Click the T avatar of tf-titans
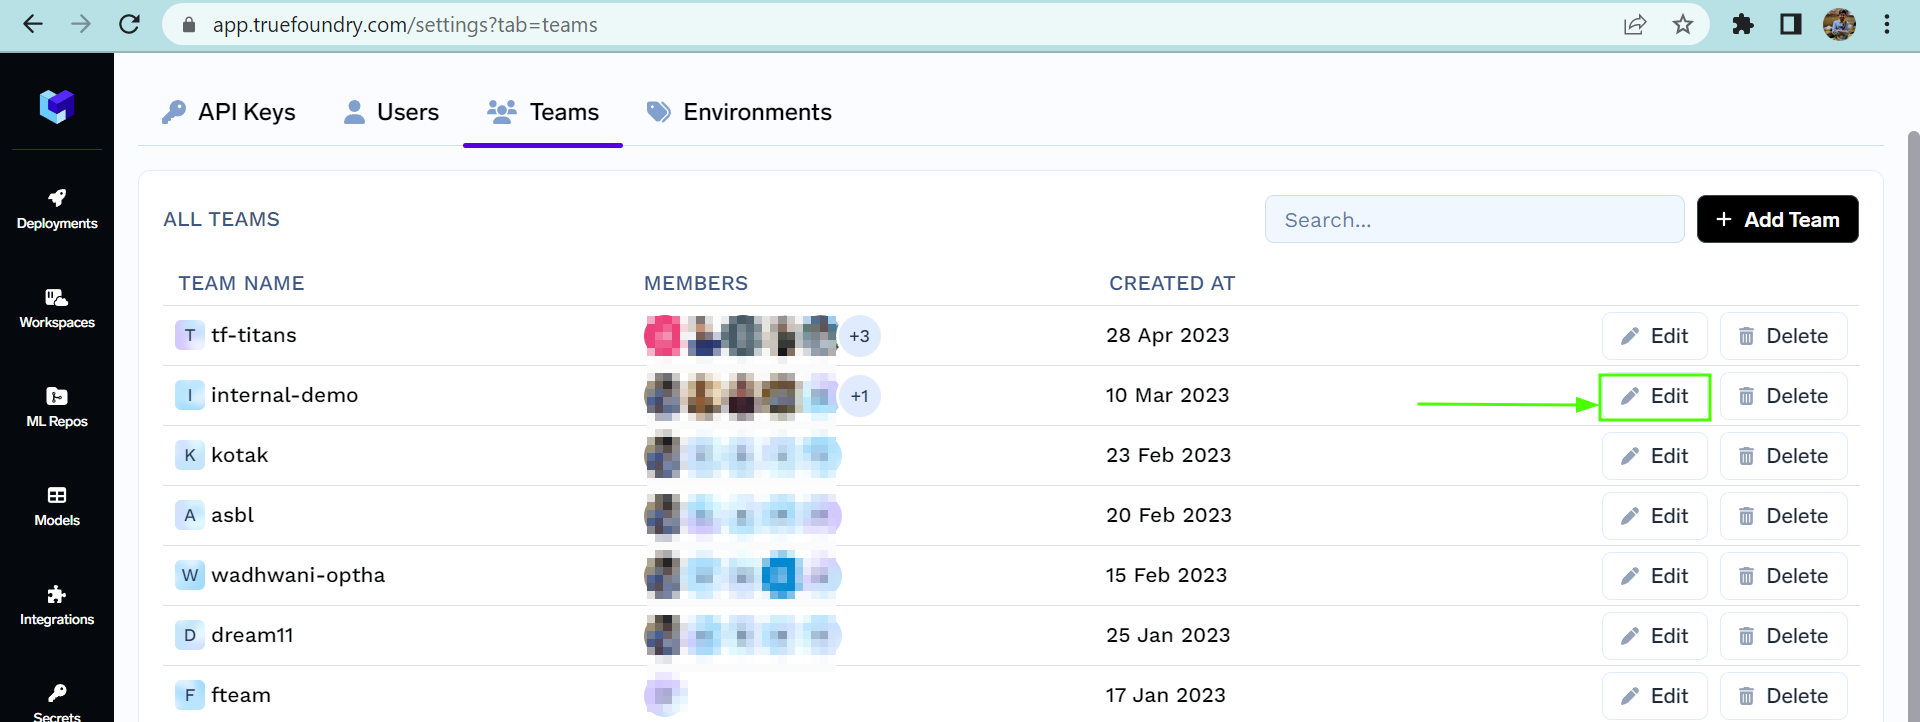 (x=190, y=335)
